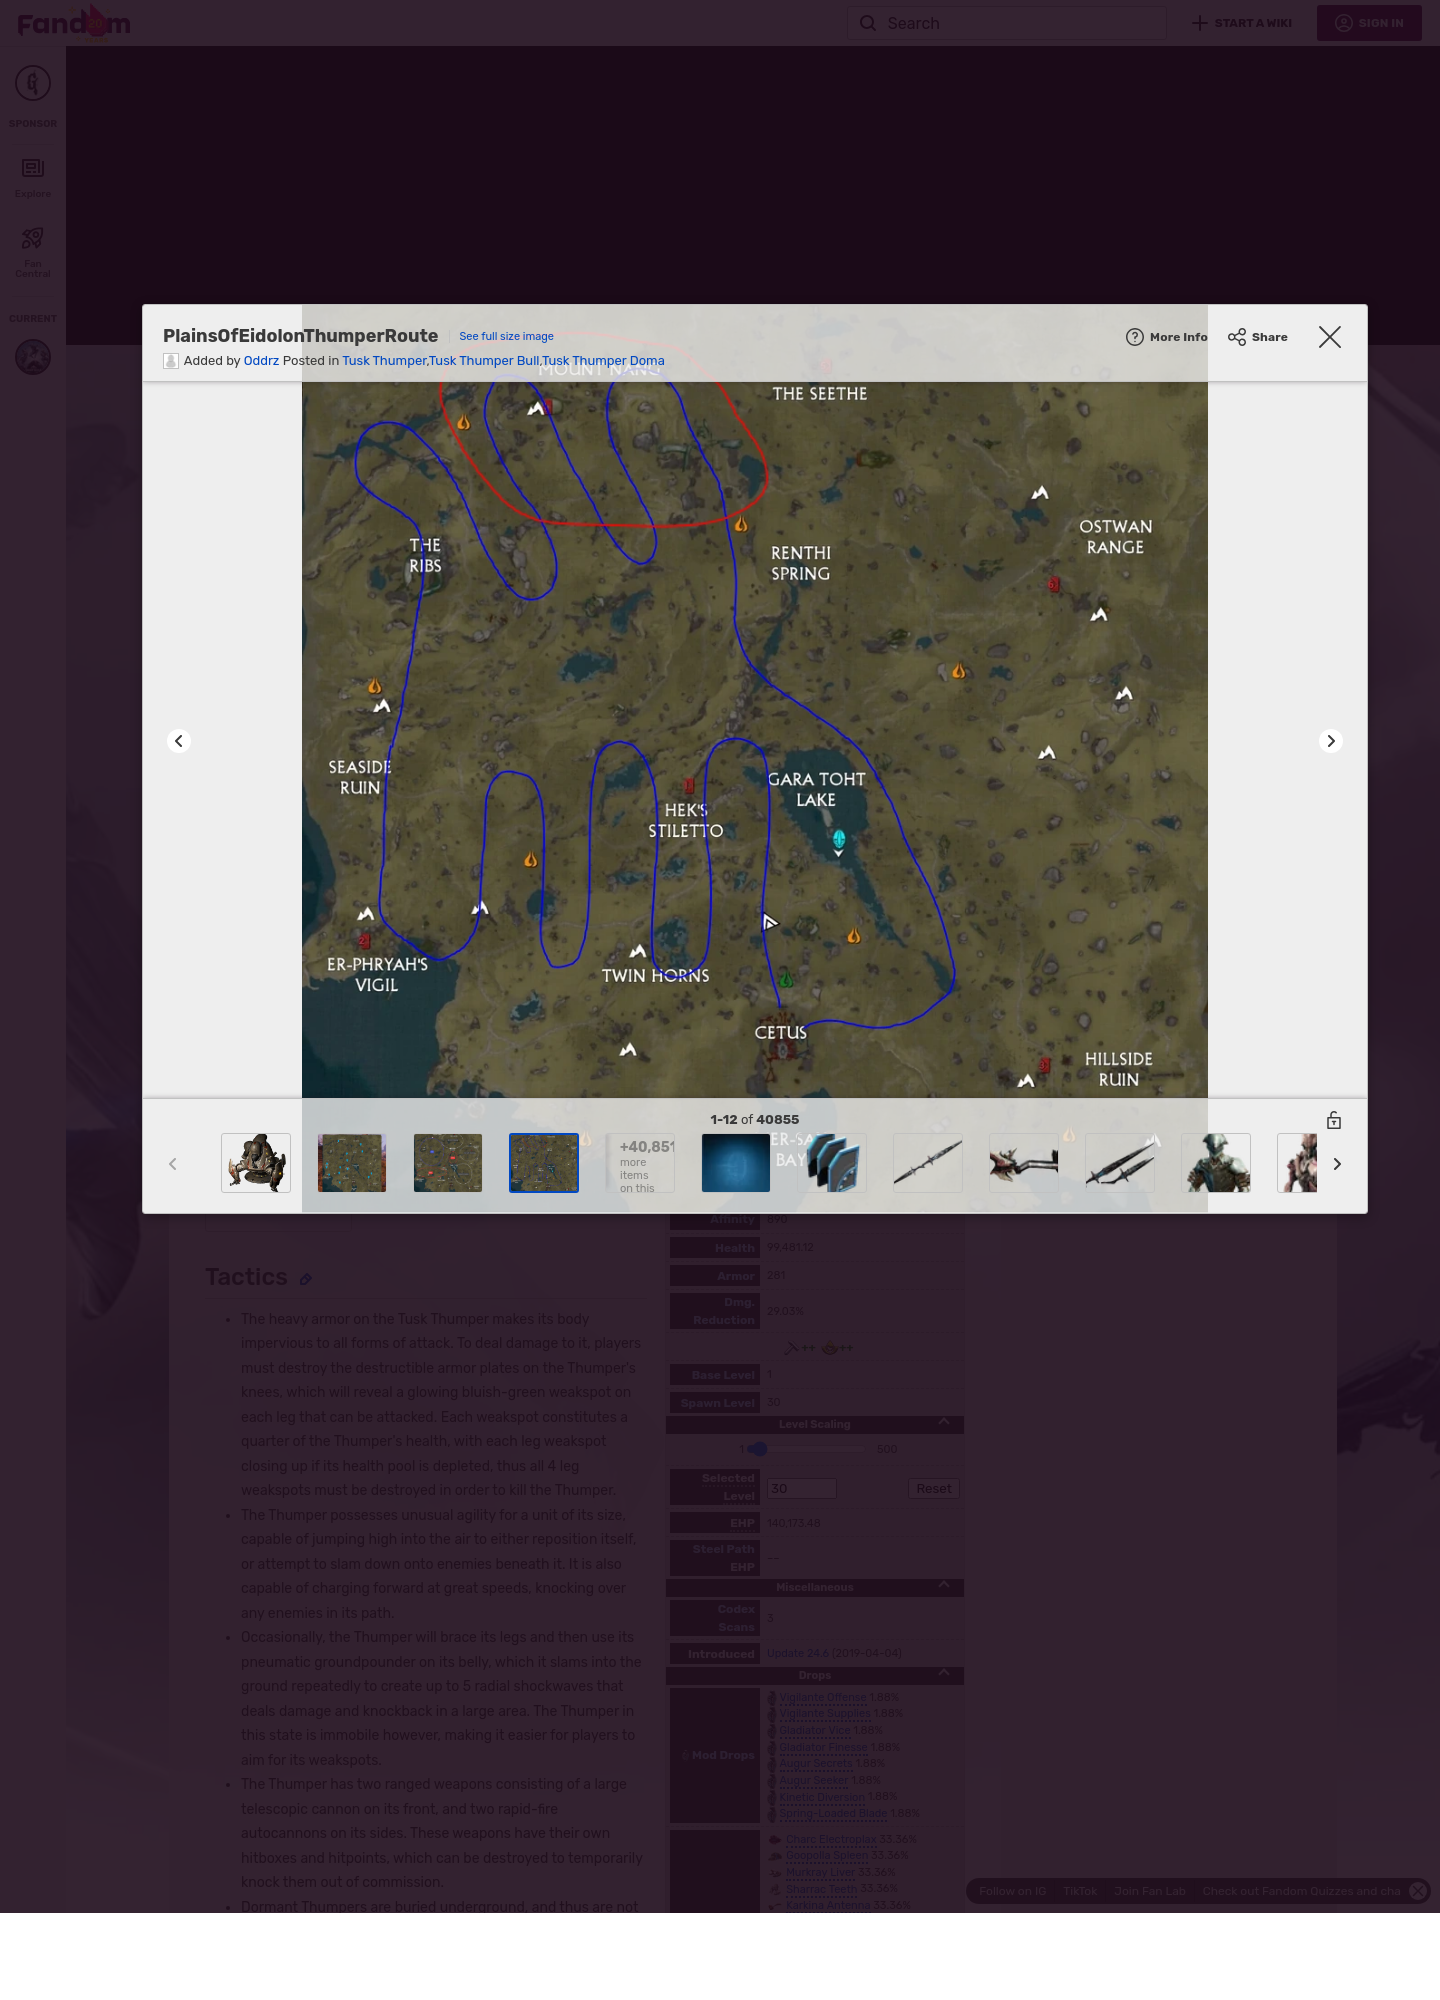Click the '1-12 of 40855' counter text
Viewport: 1440px width, 2000px height.
click(x=755, y=1120)
